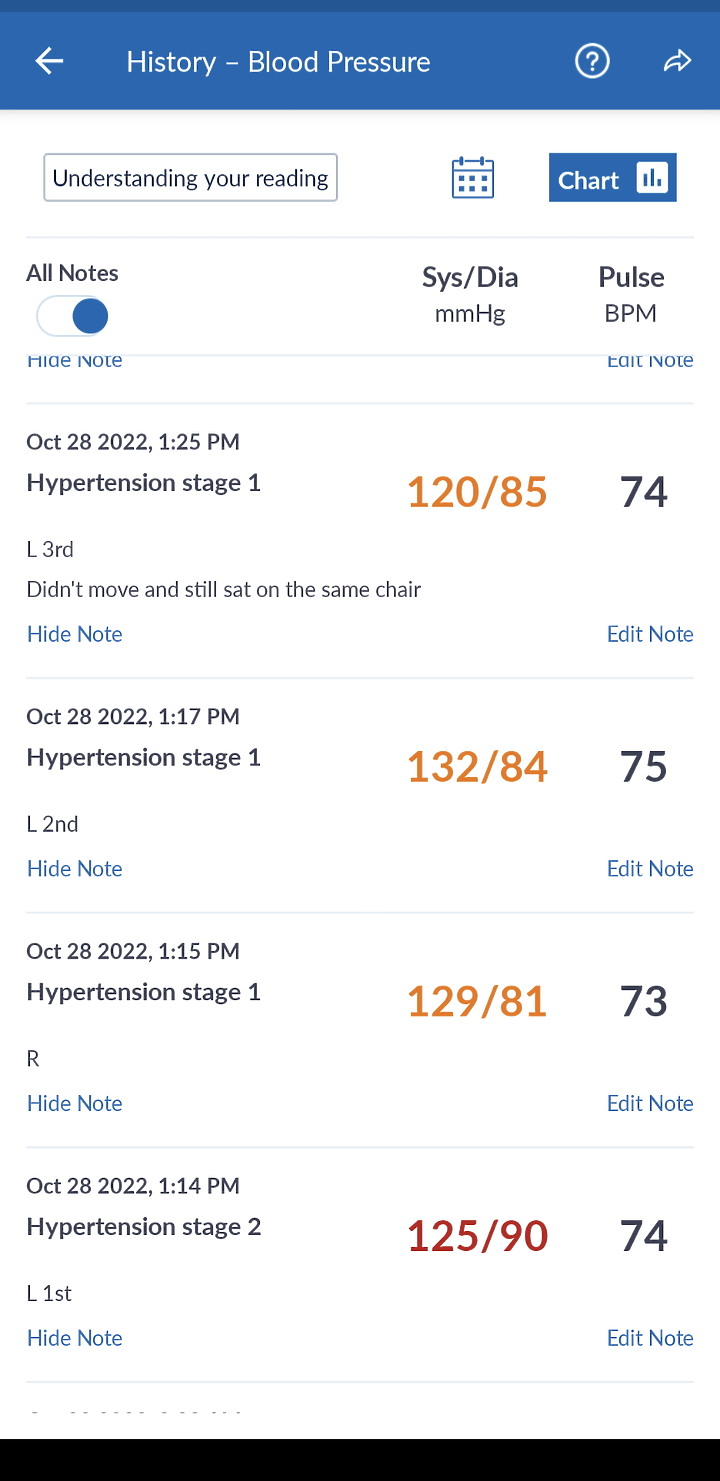Hide note for 1:15 PM reading
The image size is (720, 1481).
point(75,1104)
